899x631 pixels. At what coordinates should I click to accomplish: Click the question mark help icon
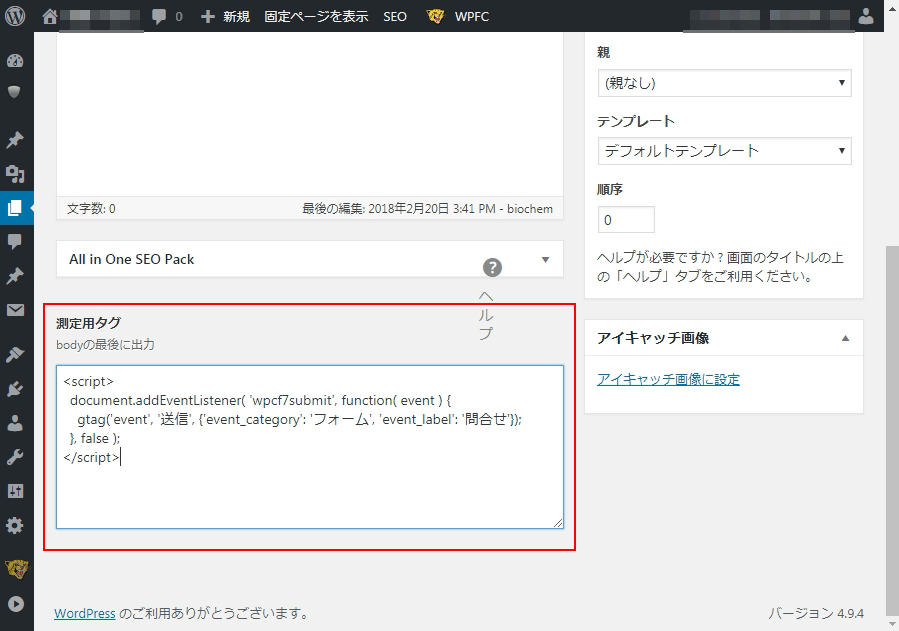pyautogui.click(x=493, y=267)
